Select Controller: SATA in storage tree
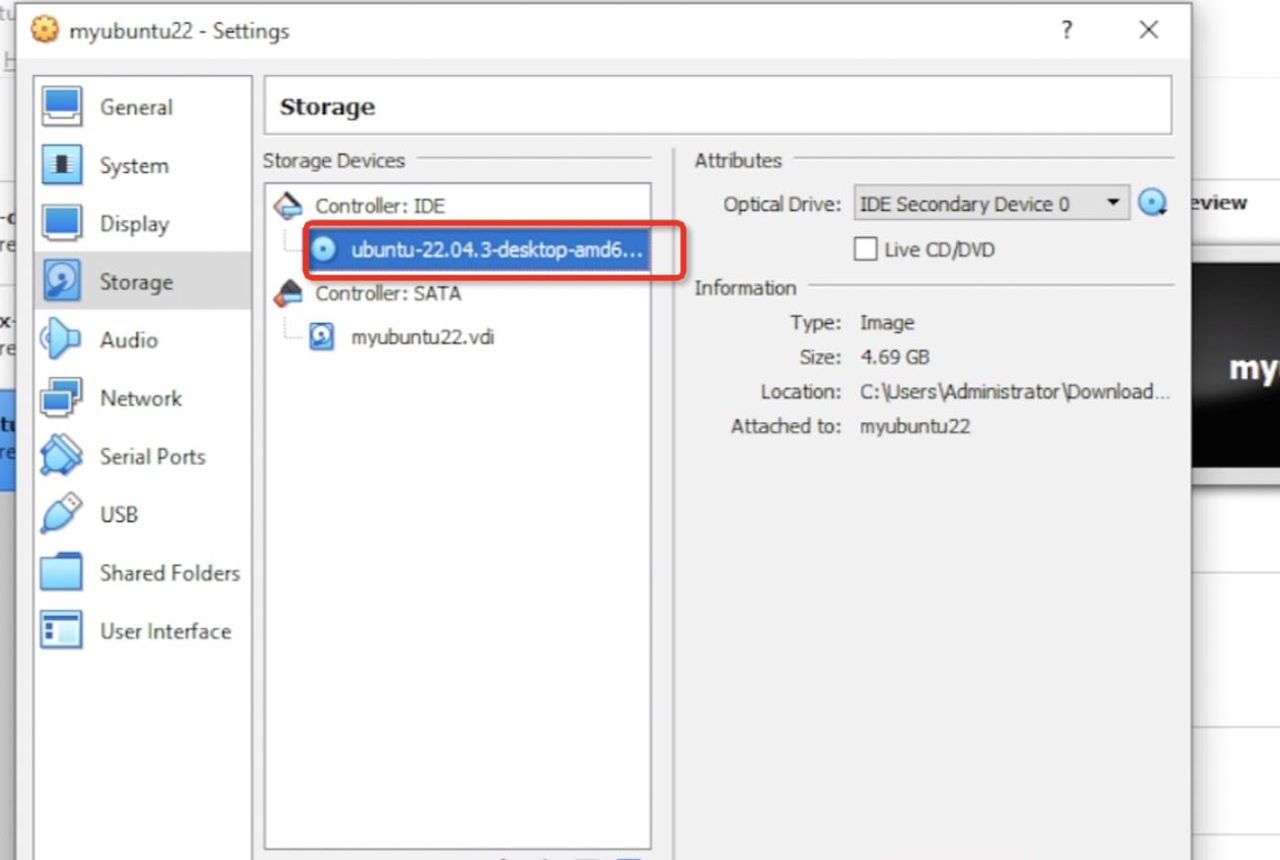This screenshot has width=1280, height=860. tap(388, 294)
